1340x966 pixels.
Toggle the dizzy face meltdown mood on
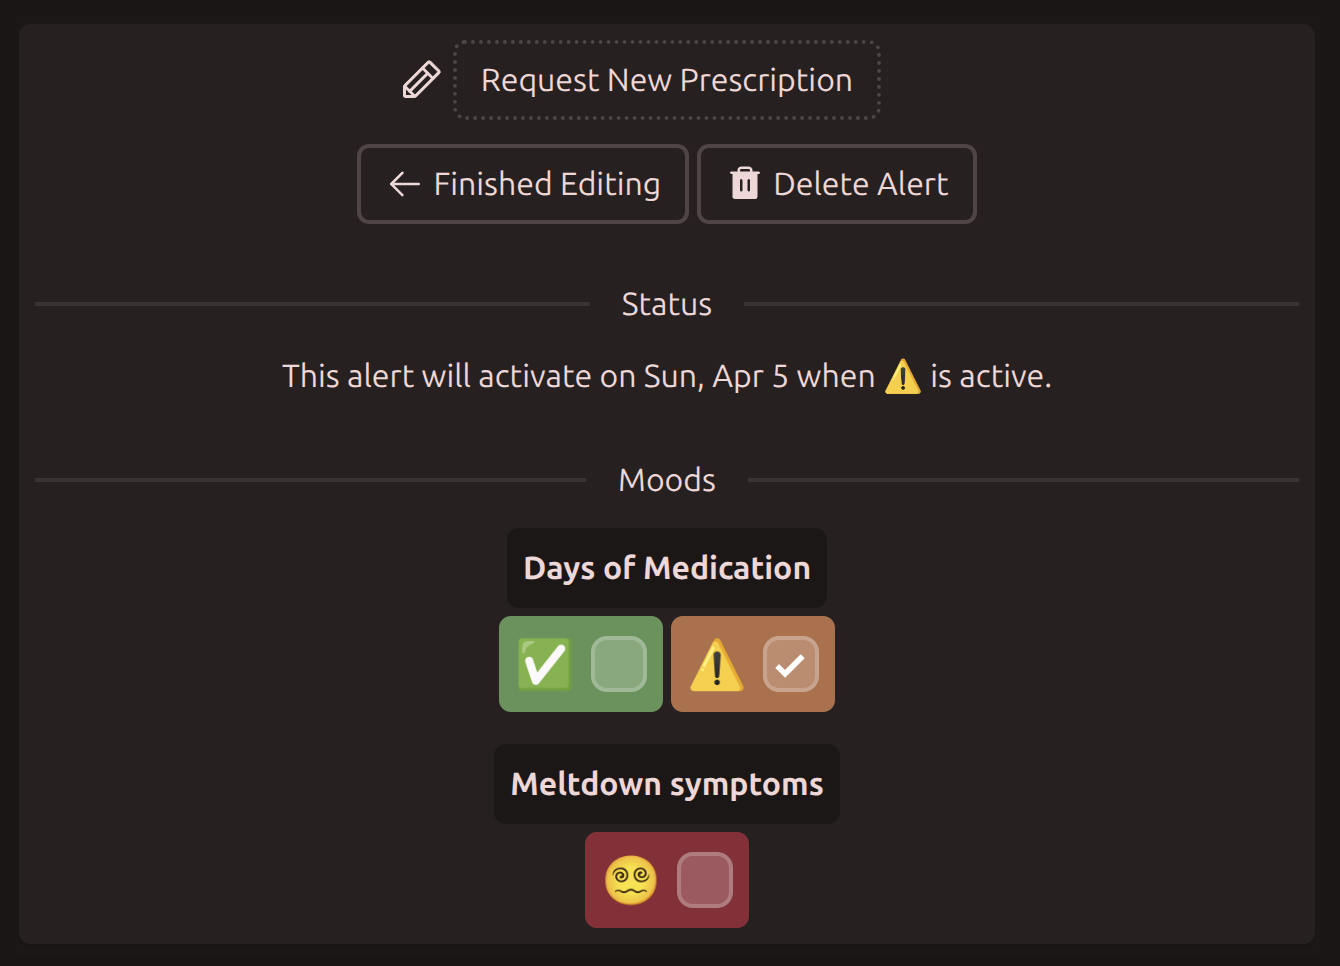[706, 880]
